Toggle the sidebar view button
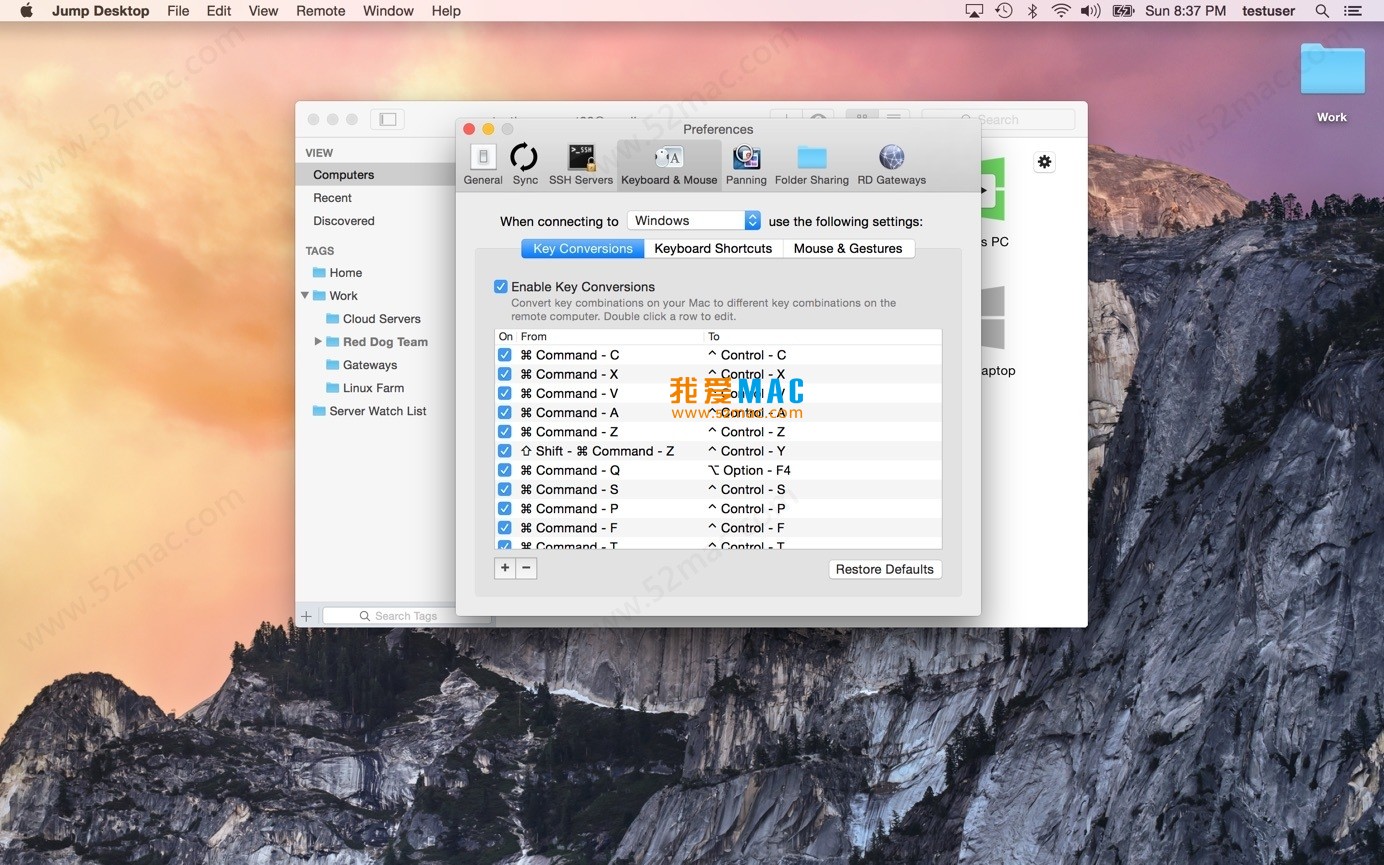1384x865 pixels. pos(387,119)
